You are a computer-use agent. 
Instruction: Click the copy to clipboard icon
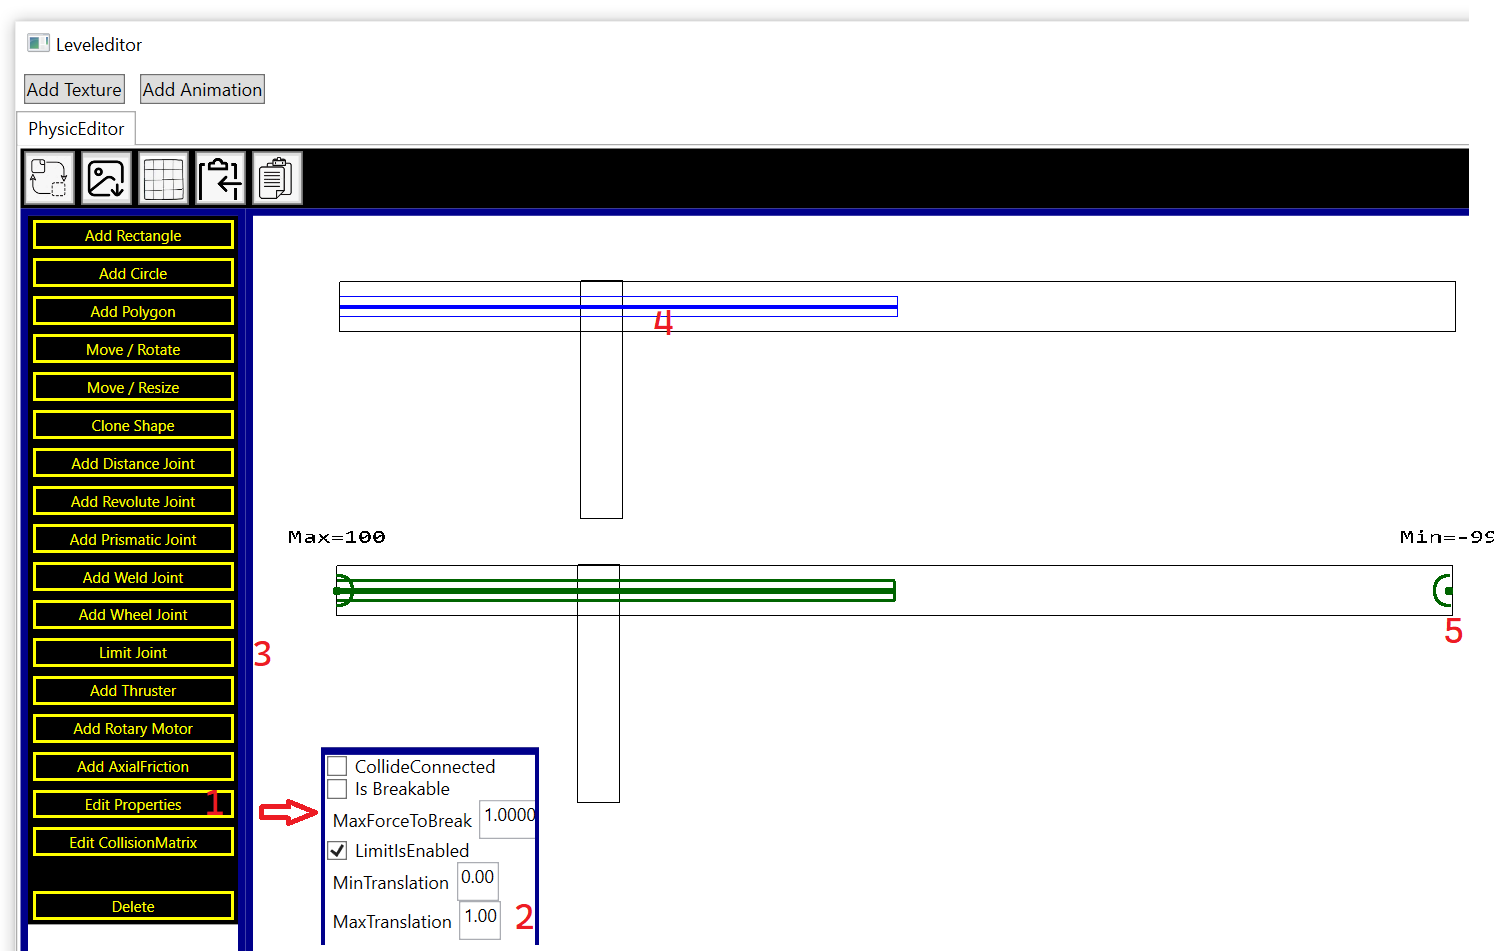point(277,179)
